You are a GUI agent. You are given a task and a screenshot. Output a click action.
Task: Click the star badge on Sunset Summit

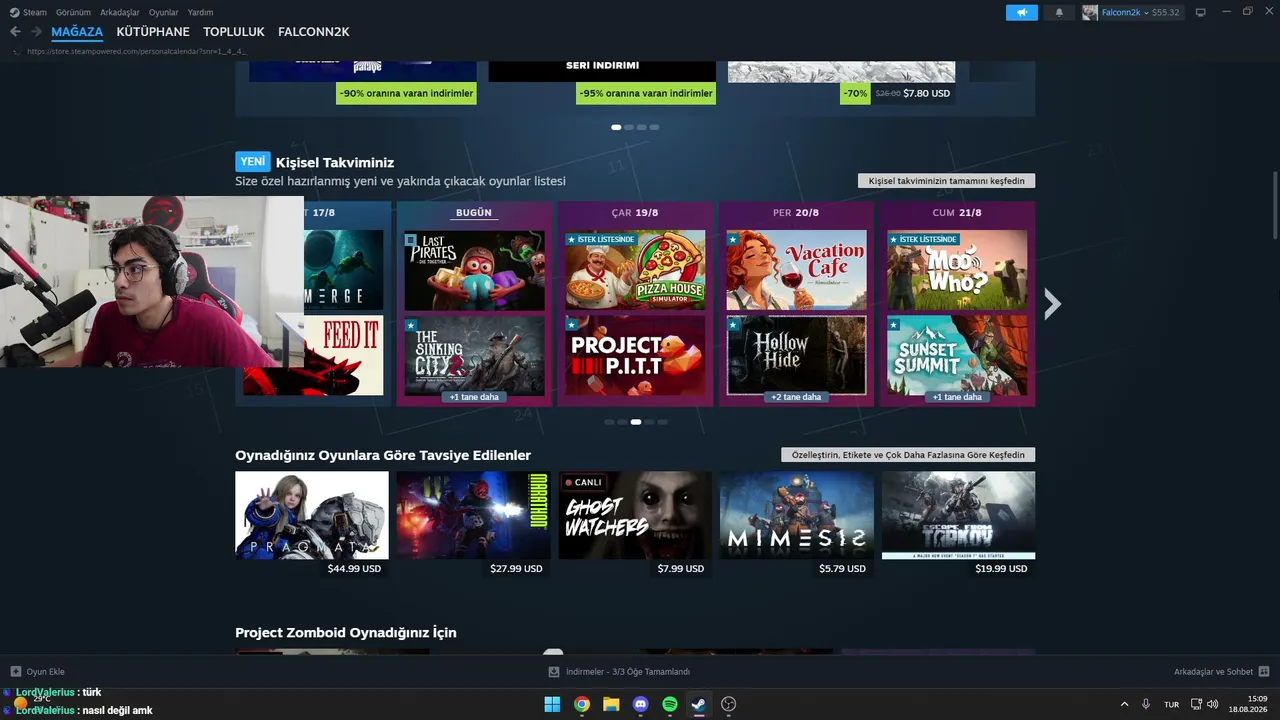point(894,325)
